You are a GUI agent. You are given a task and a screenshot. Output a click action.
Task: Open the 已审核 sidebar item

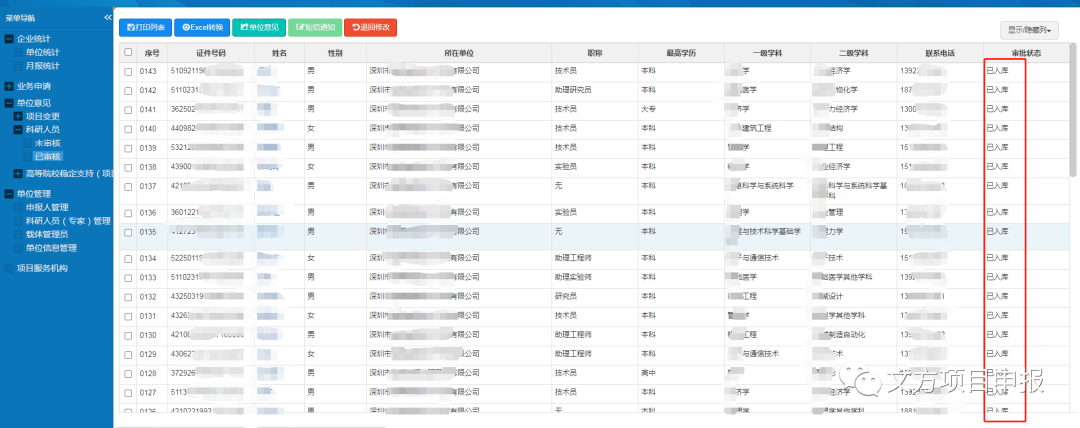[x=48, y=157]
